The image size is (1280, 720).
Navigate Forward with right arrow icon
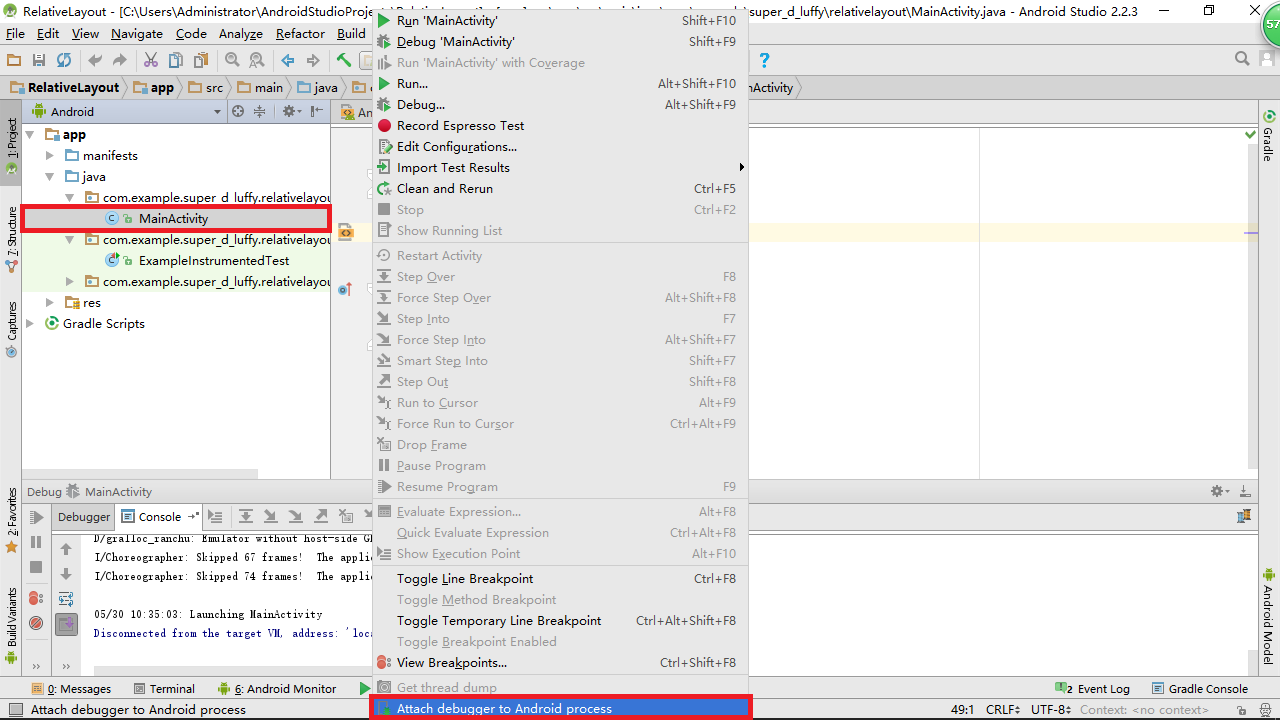pyautogui.click(x=313, y=60)
